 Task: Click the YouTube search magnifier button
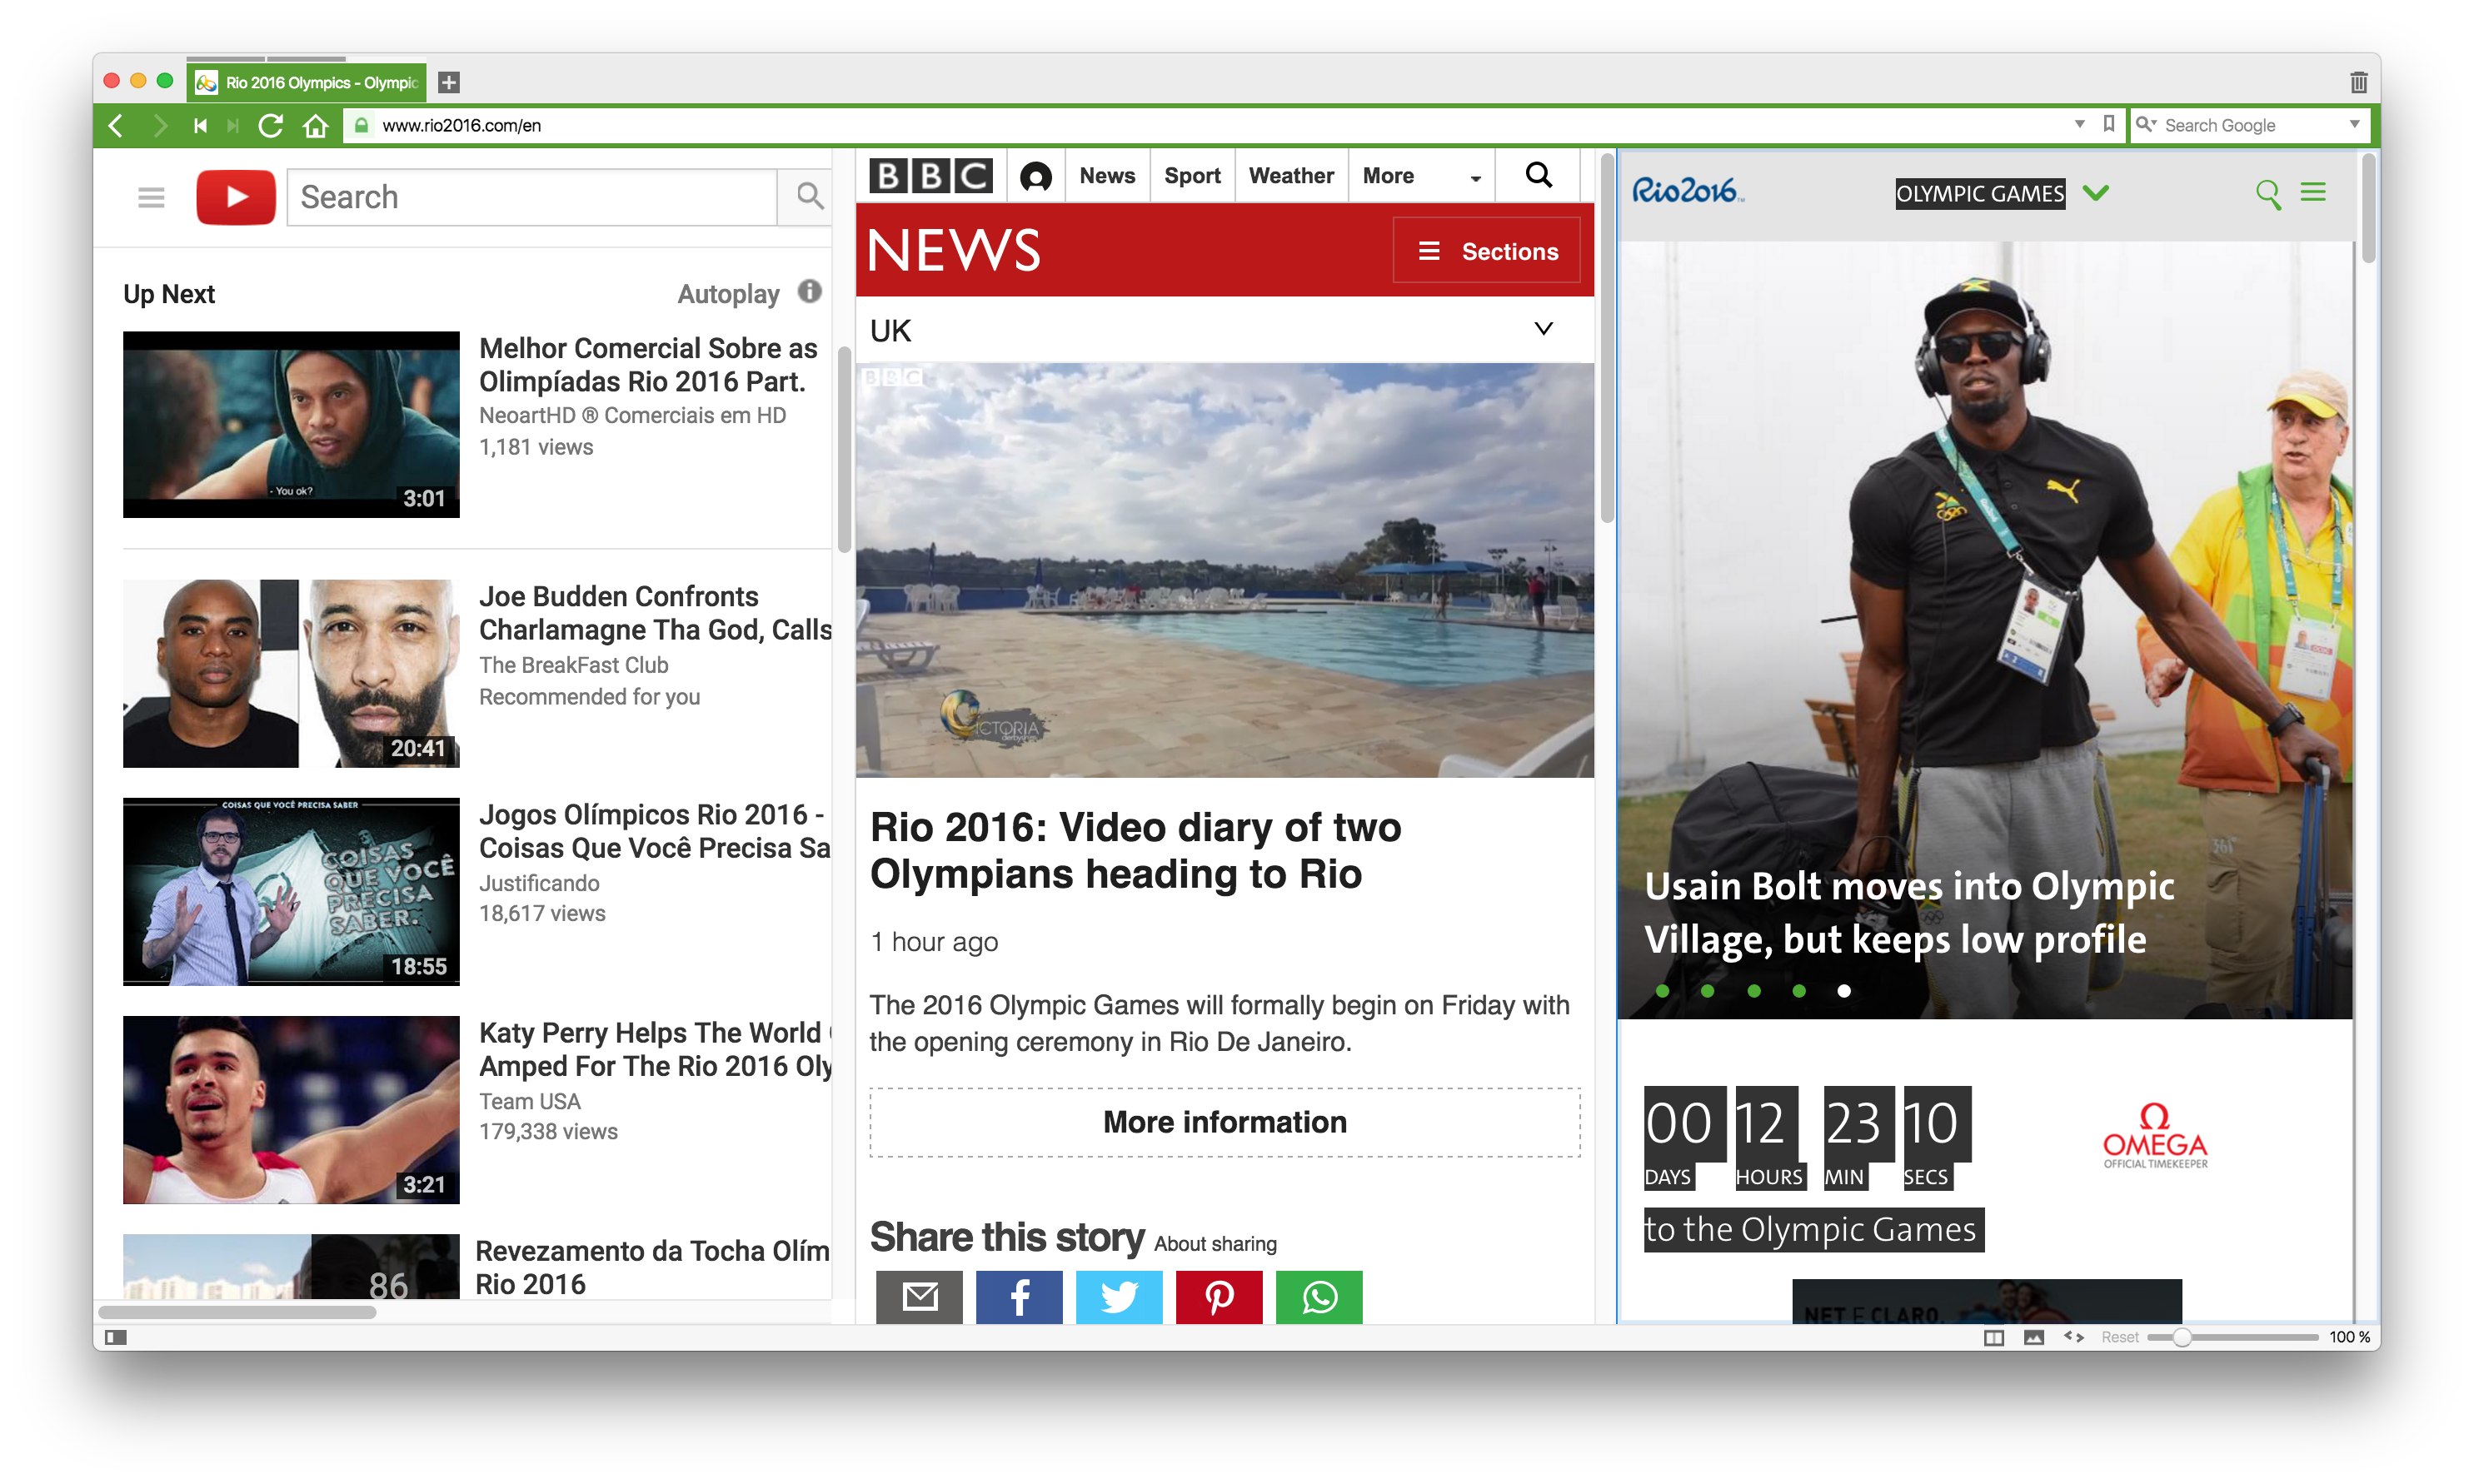(810, 196)
